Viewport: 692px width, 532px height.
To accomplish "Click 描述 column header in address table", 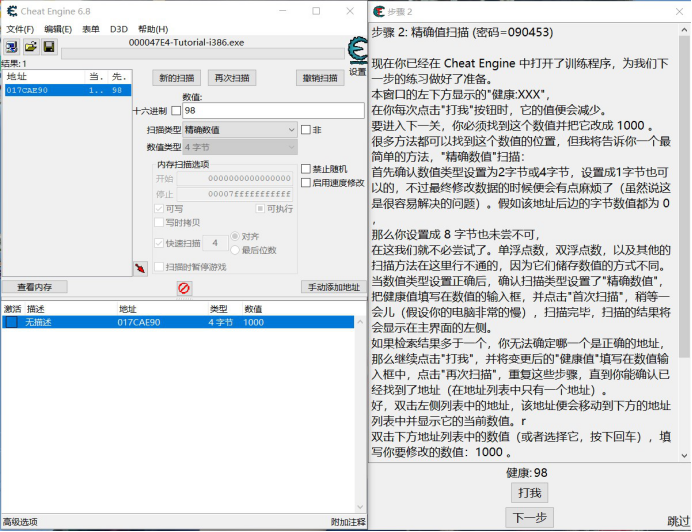I will (x=36, y=309).
